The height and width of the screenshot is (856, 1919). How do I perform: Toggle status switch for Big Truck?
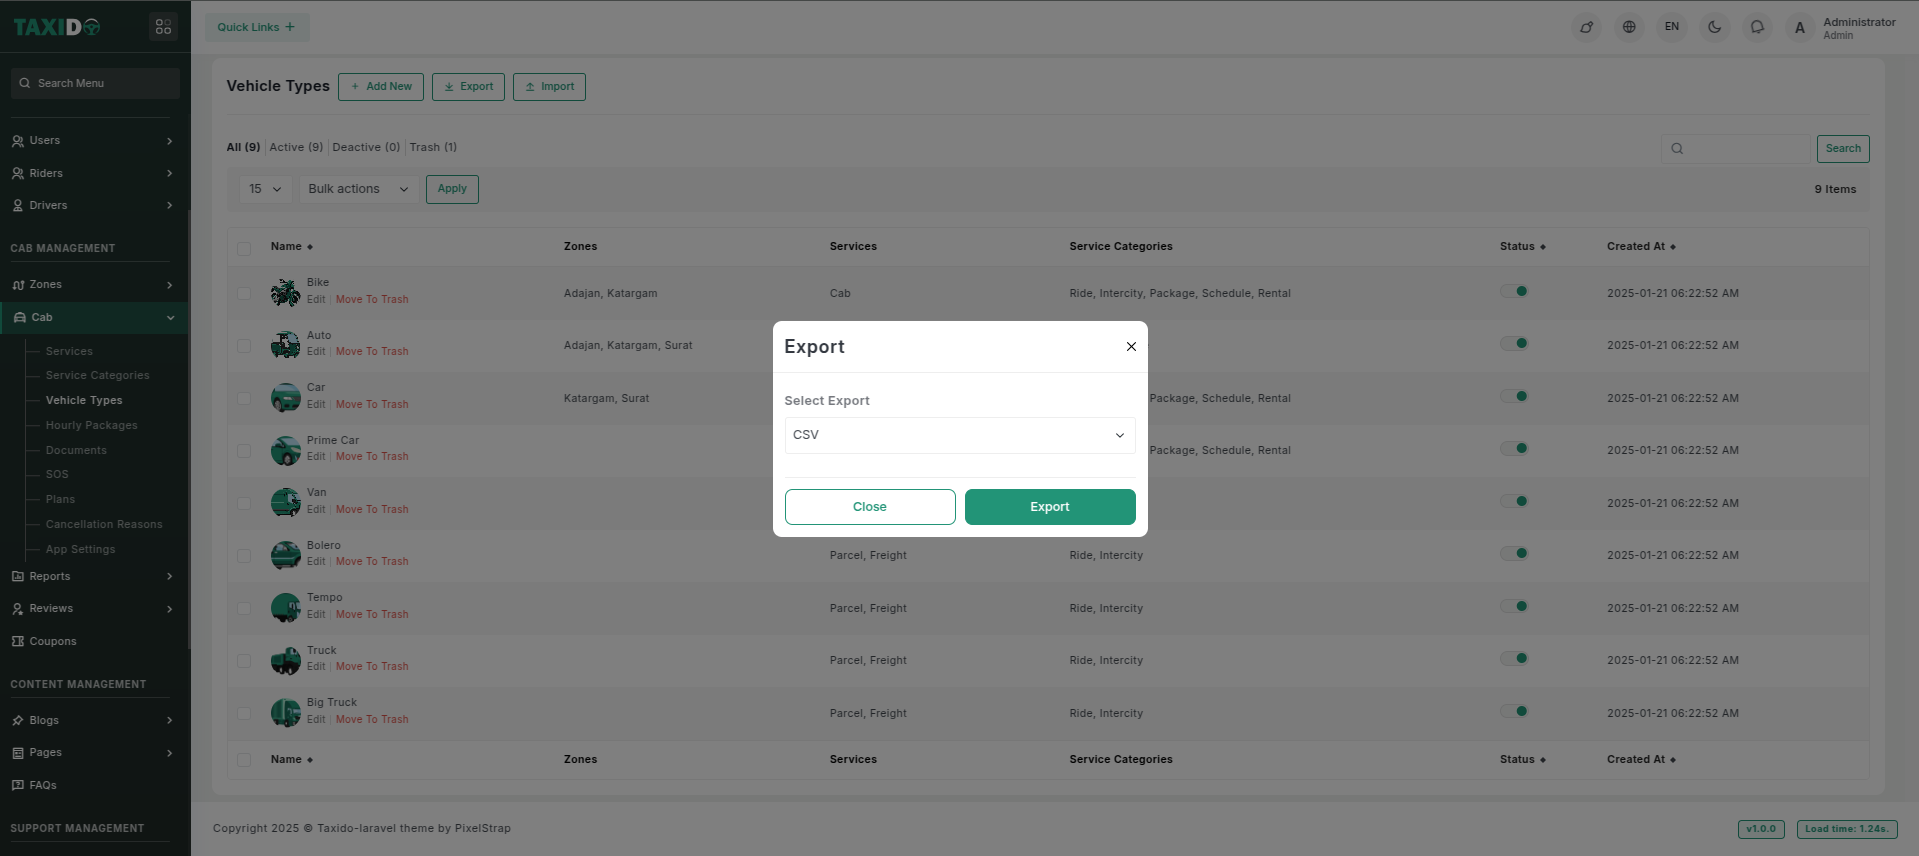1514,712
